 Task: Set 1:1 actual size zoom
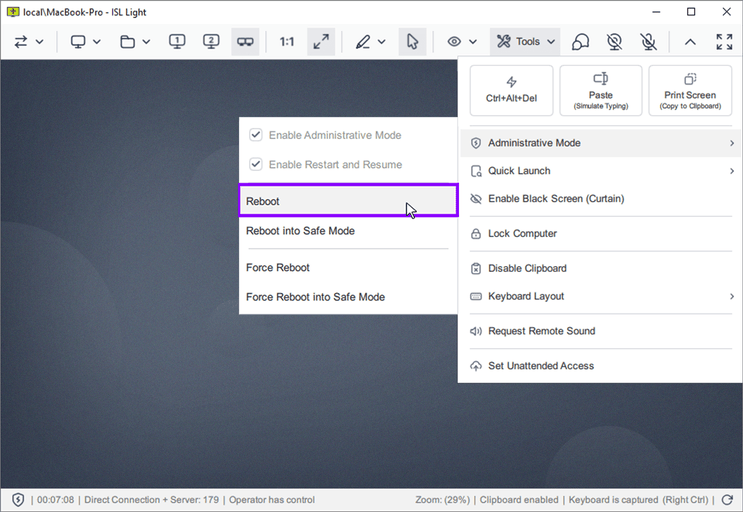point(287,42)
